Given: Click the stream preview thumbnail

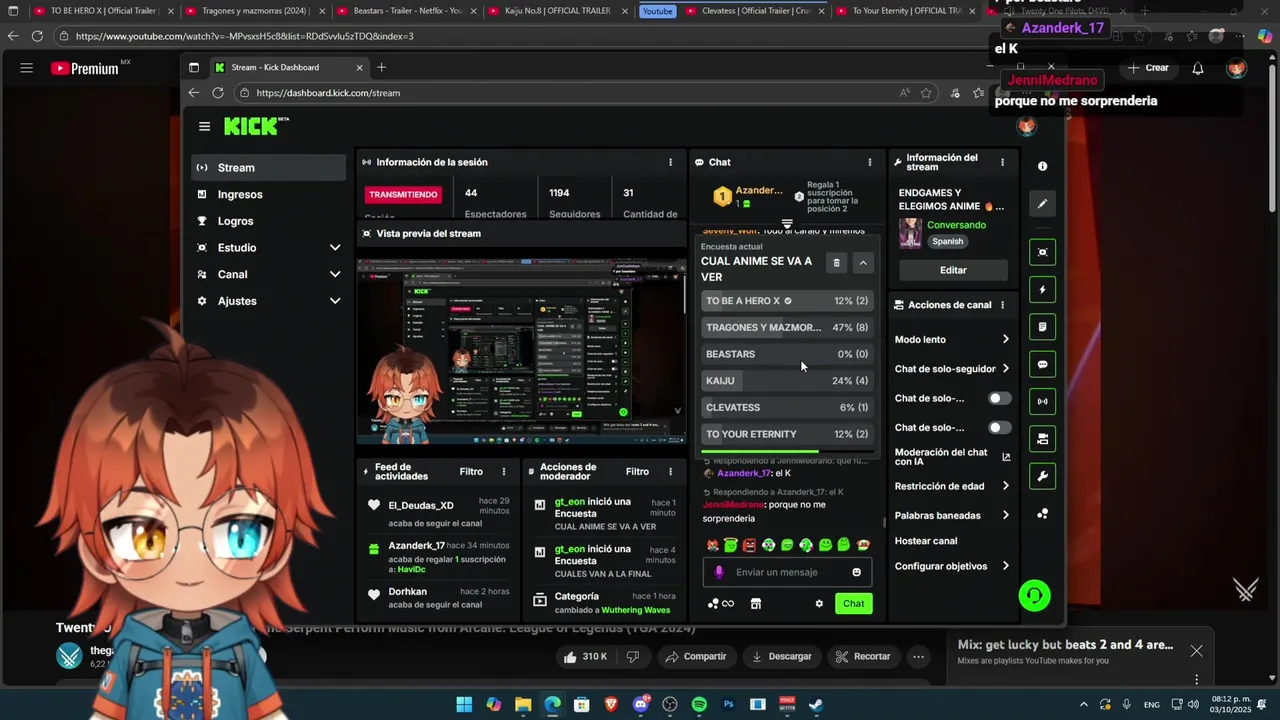Looking at the screenshot, I should 522,352.
